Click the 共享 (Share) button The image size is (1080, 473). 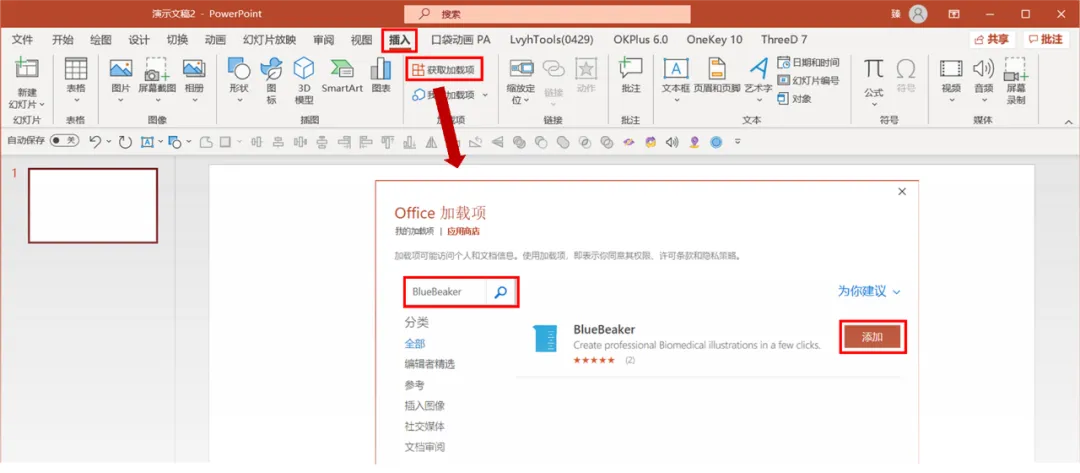coord(992,39)
